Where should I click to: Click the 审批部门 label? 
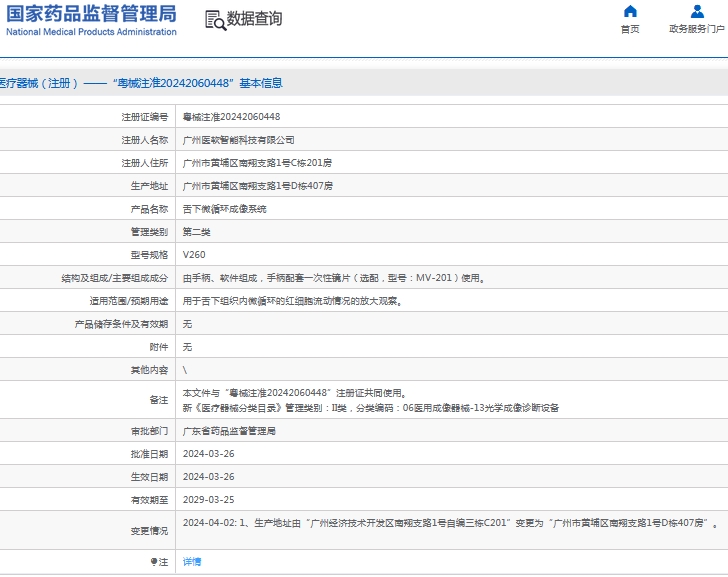149,431
